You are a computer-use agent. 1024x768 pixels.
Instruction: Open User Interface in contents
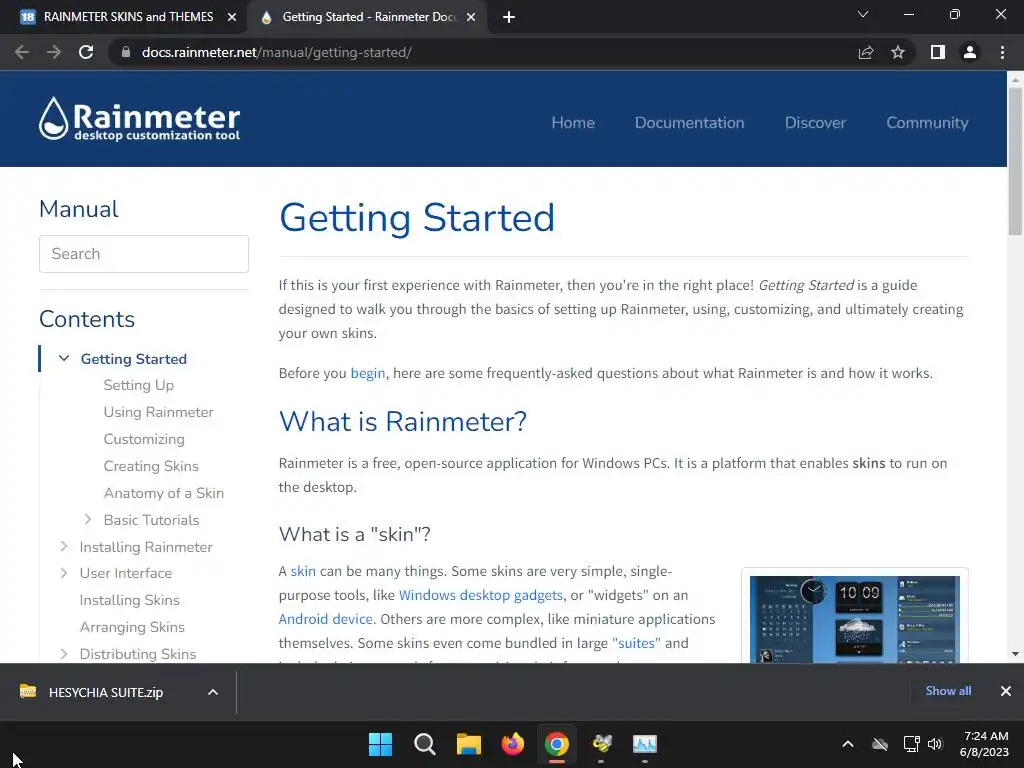point(126,573)
